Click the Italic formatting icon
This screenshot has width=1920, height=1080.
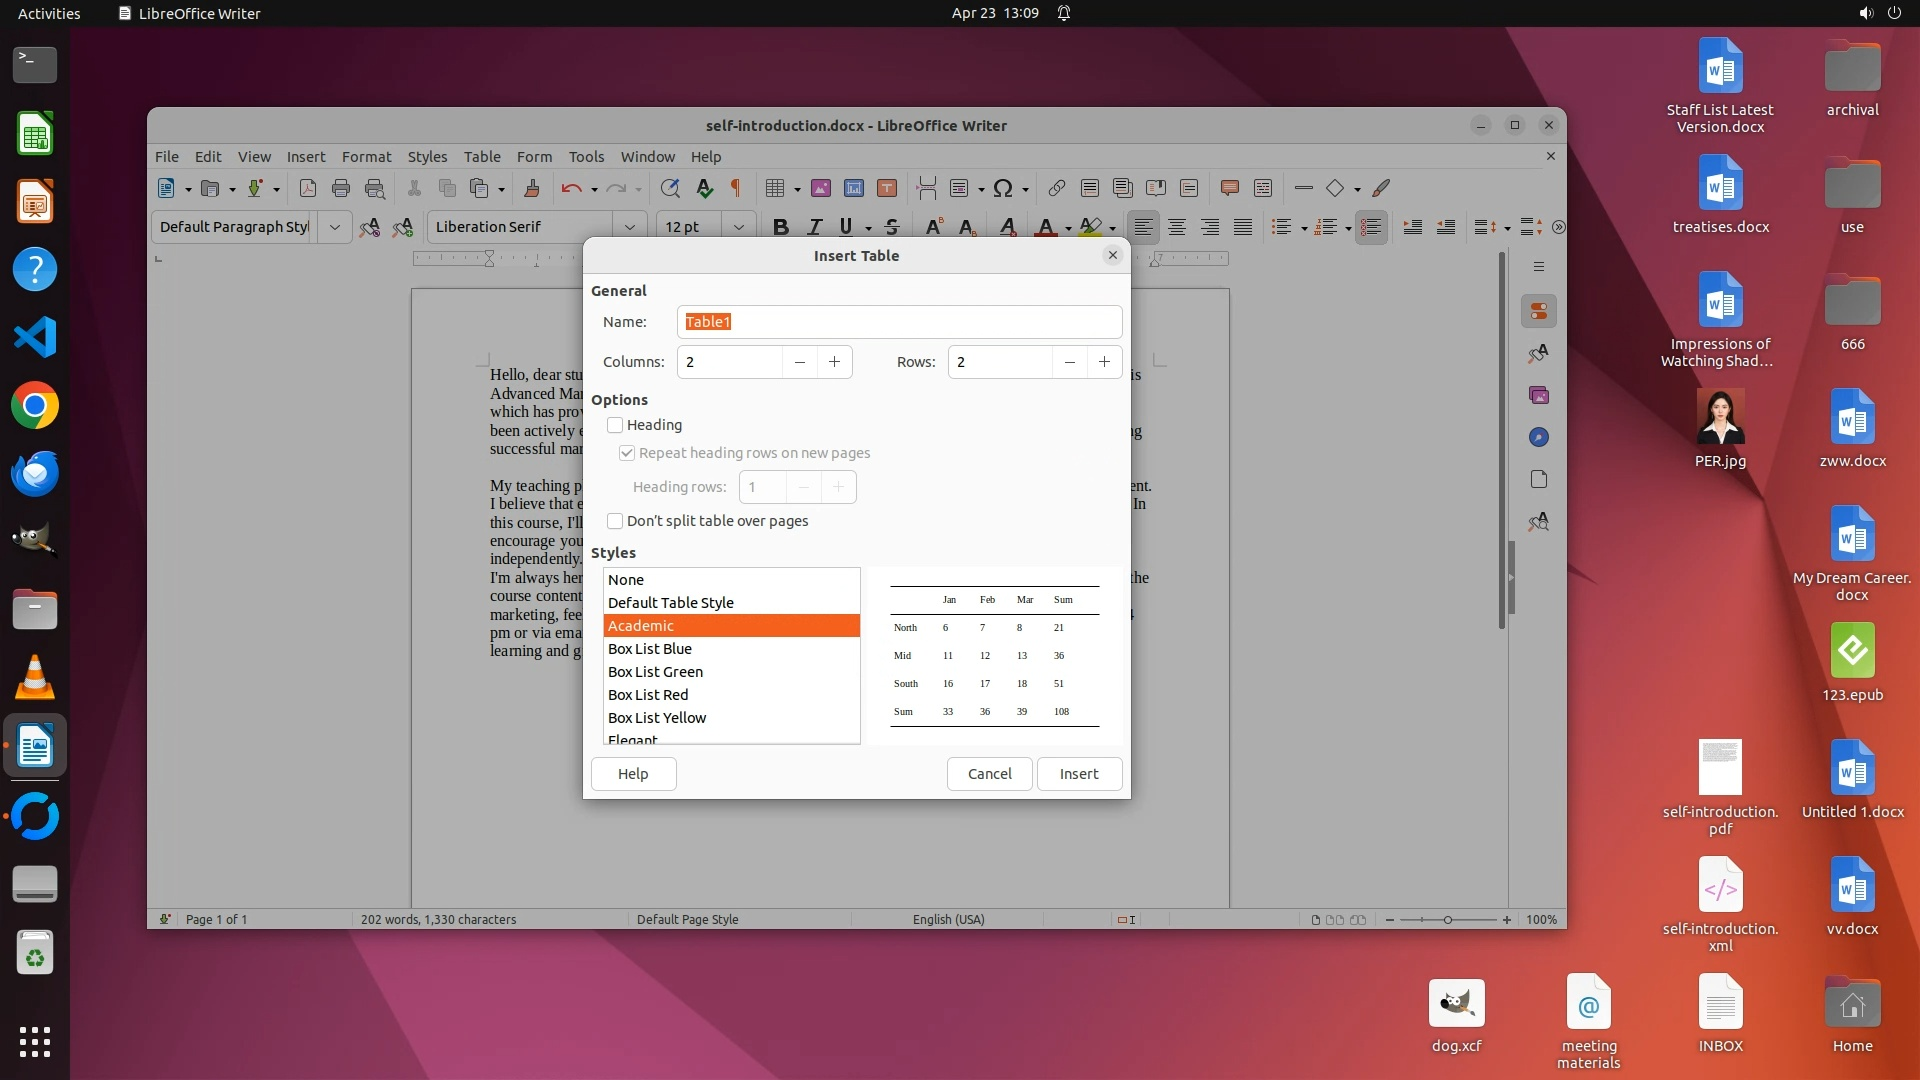(814, 227)
